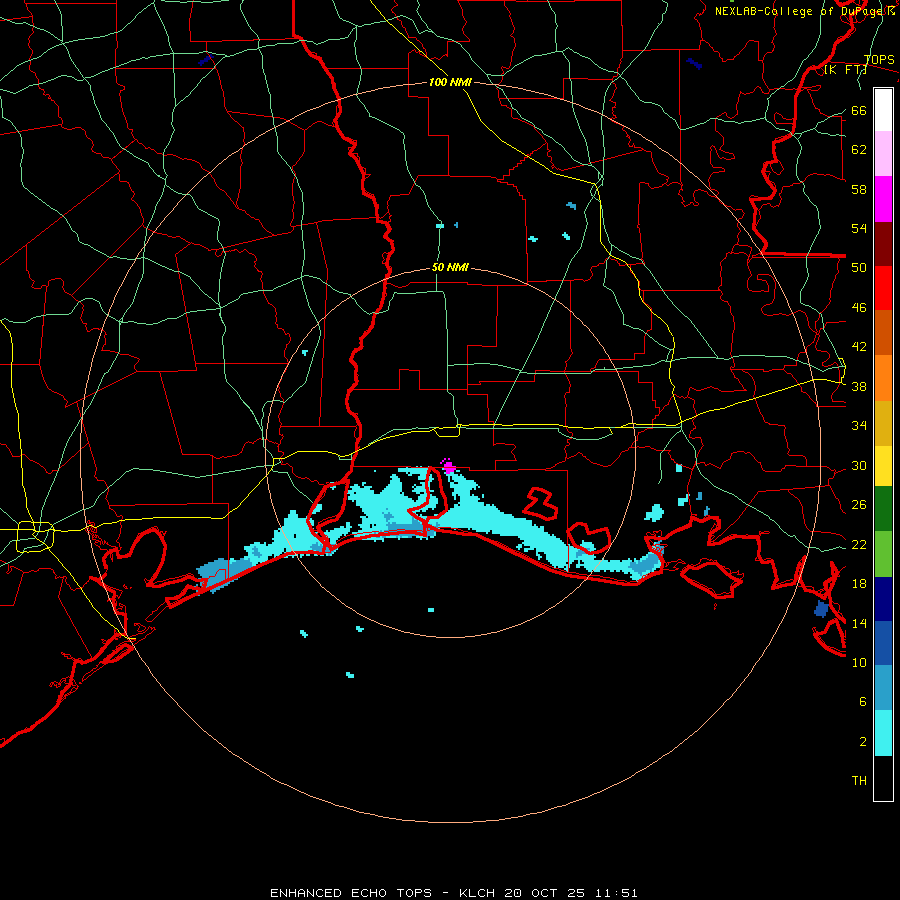The width and height of the screenshot is (900, 900).
Task: Click the K FT units label
Action: coord(846,70)
